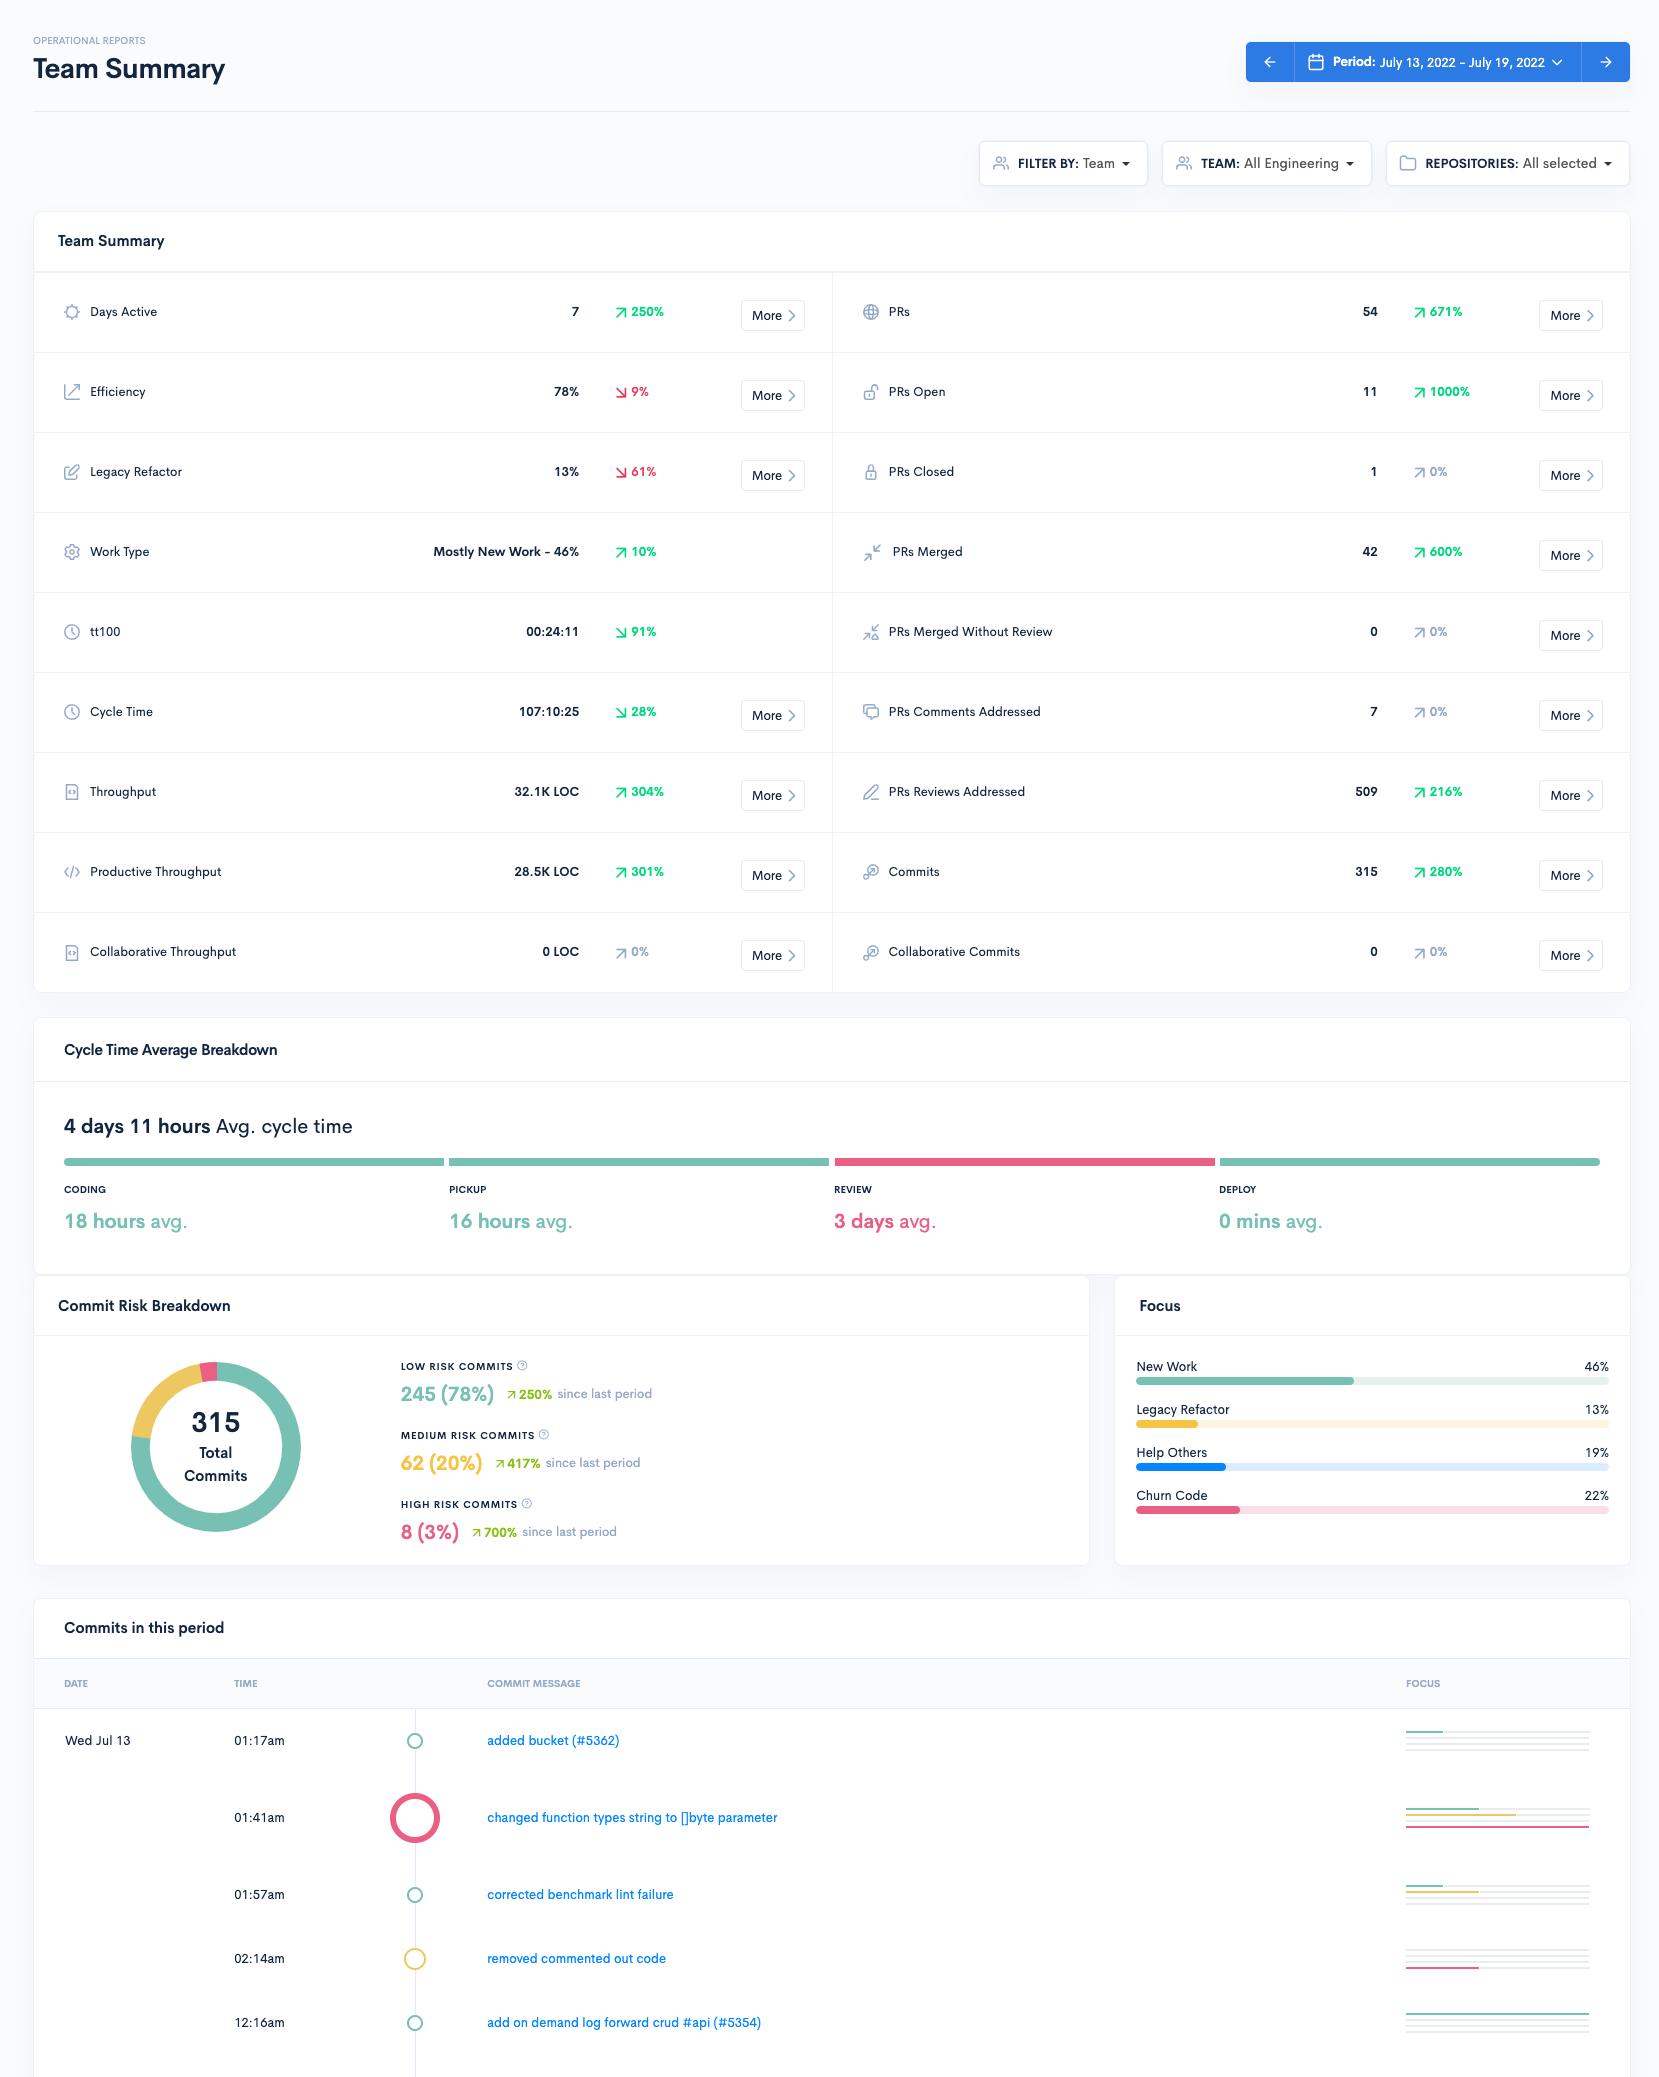Click the Throughput code file icon
The image size is (1659, 2077).
coord(72,792)
